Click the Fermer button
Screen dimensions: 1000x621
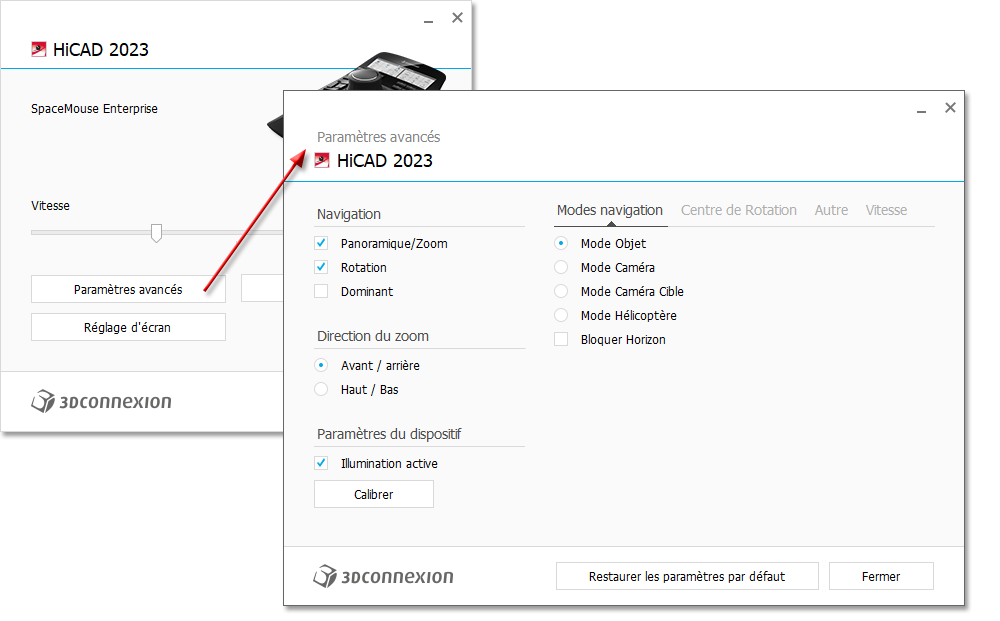(881, 576)
